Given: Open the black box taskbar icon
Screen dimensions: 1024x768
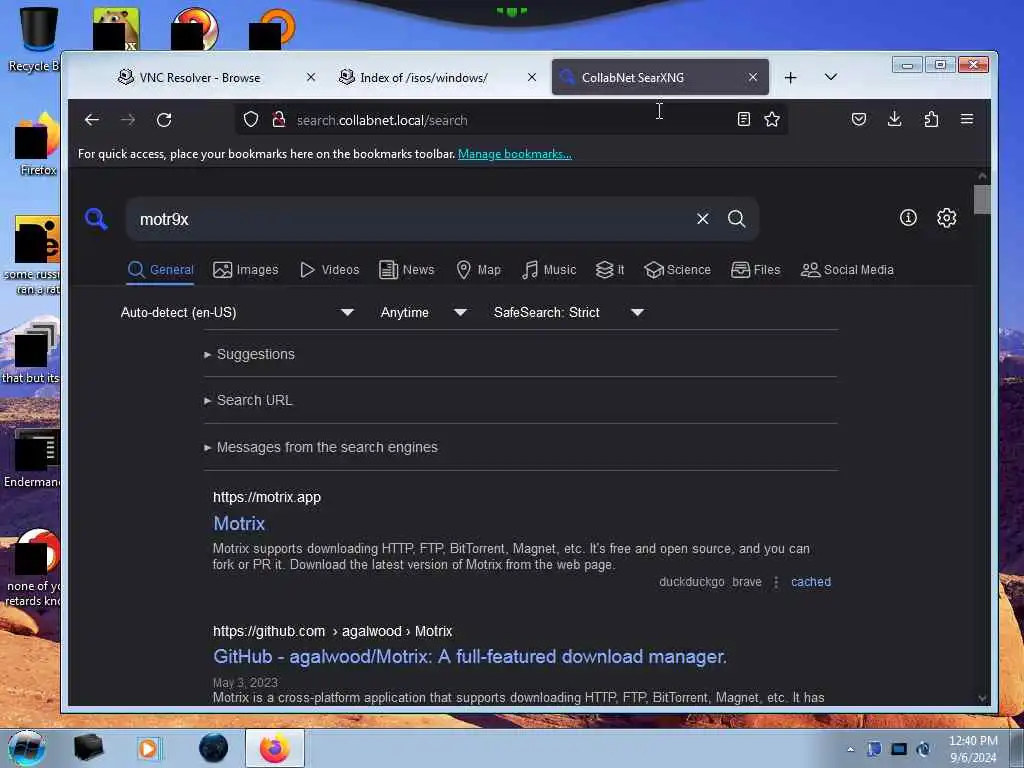Looking at the screenshot, I should coord(88,748).
